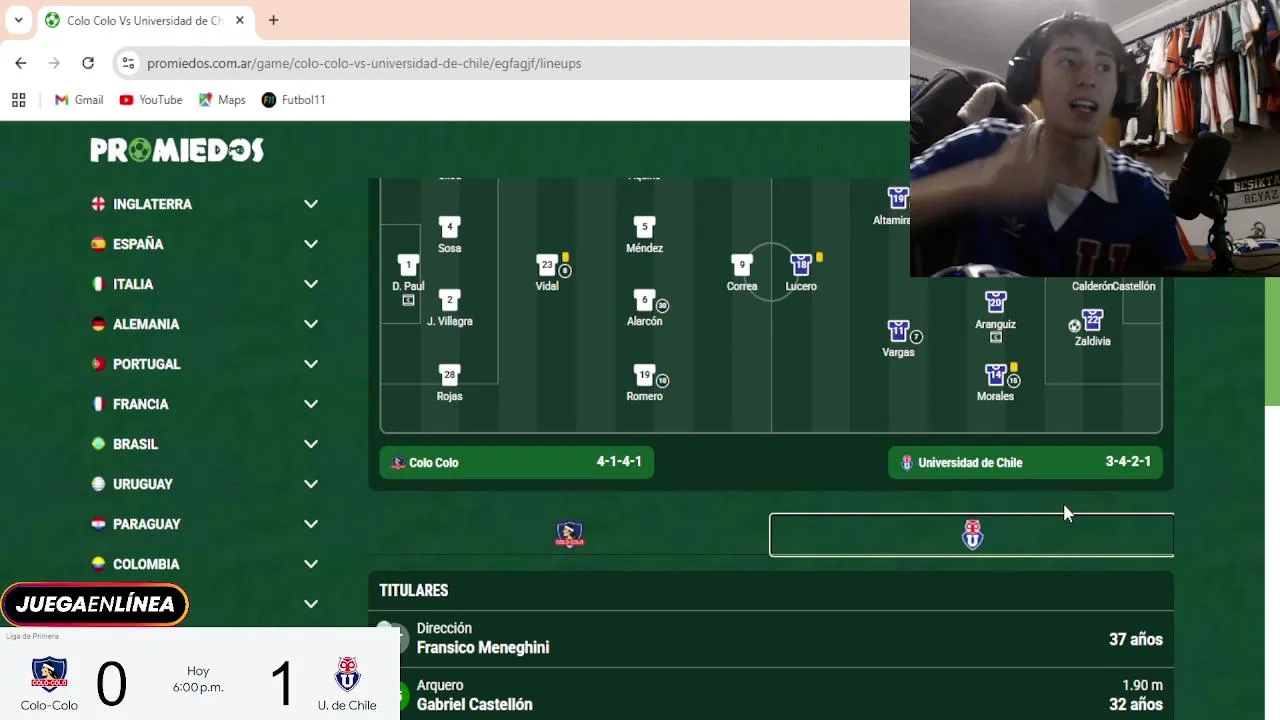Select the Uruguay flag icon
This screenshot has height=720, width=1280.
pos(98,484)
